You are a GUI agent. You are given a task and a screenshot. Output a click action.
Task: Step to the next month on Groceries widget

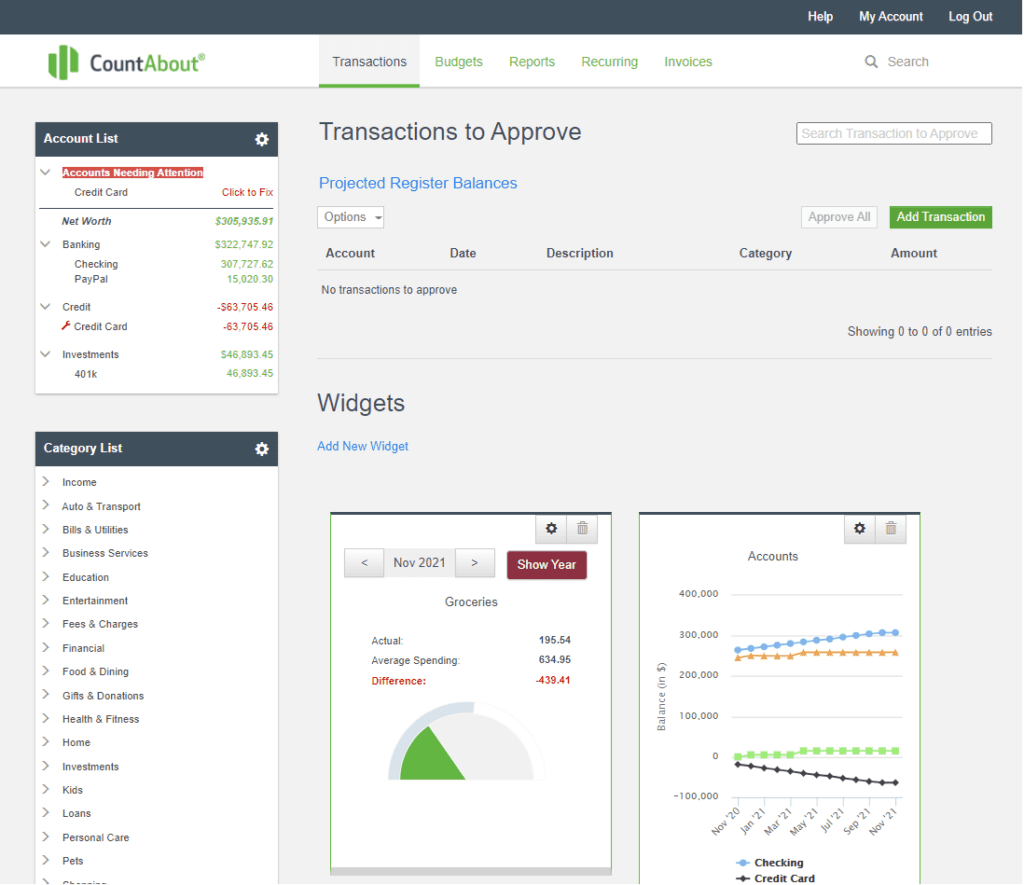pos(474,563)
